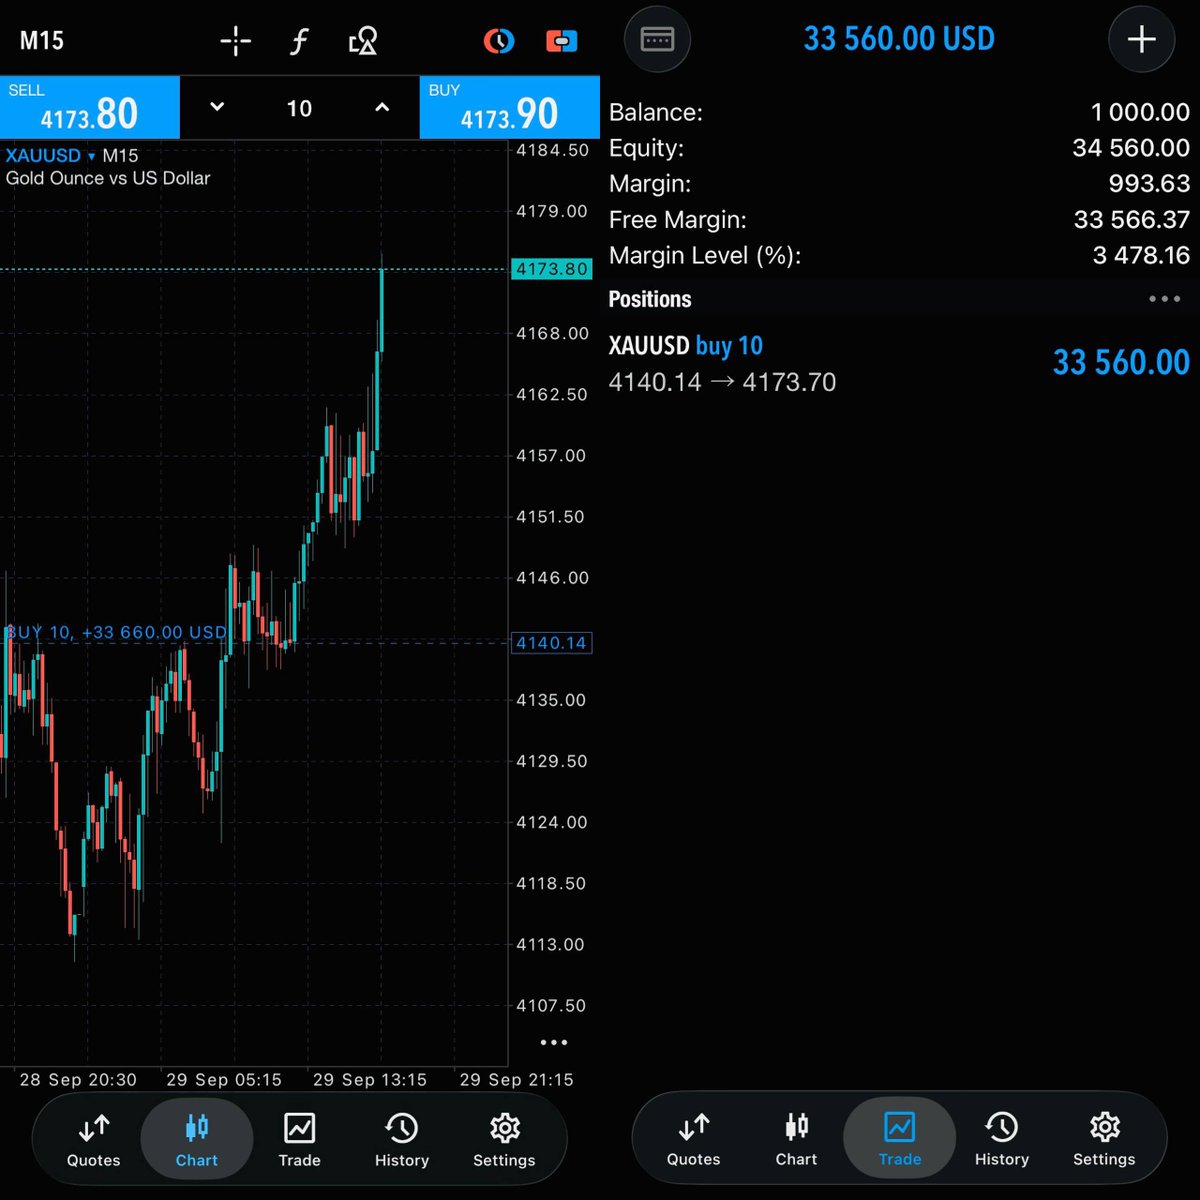
Task: Open the XAUUSD buy 10 position
Action: click(x=899, y=364)
